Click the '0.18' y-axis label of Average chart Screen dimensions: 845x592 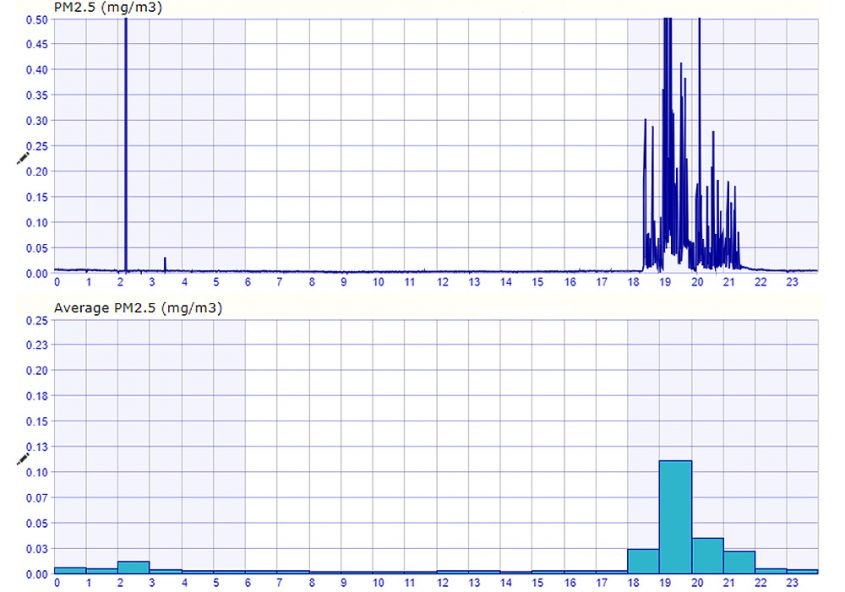pos(37,396)
